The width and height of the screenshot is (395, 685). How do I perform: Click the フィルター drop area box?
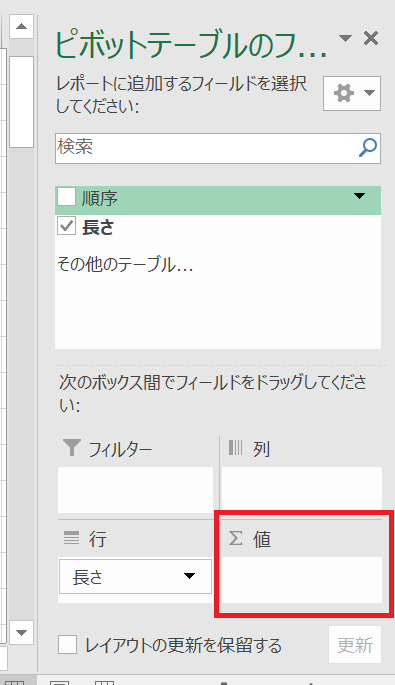coord(135,490)
